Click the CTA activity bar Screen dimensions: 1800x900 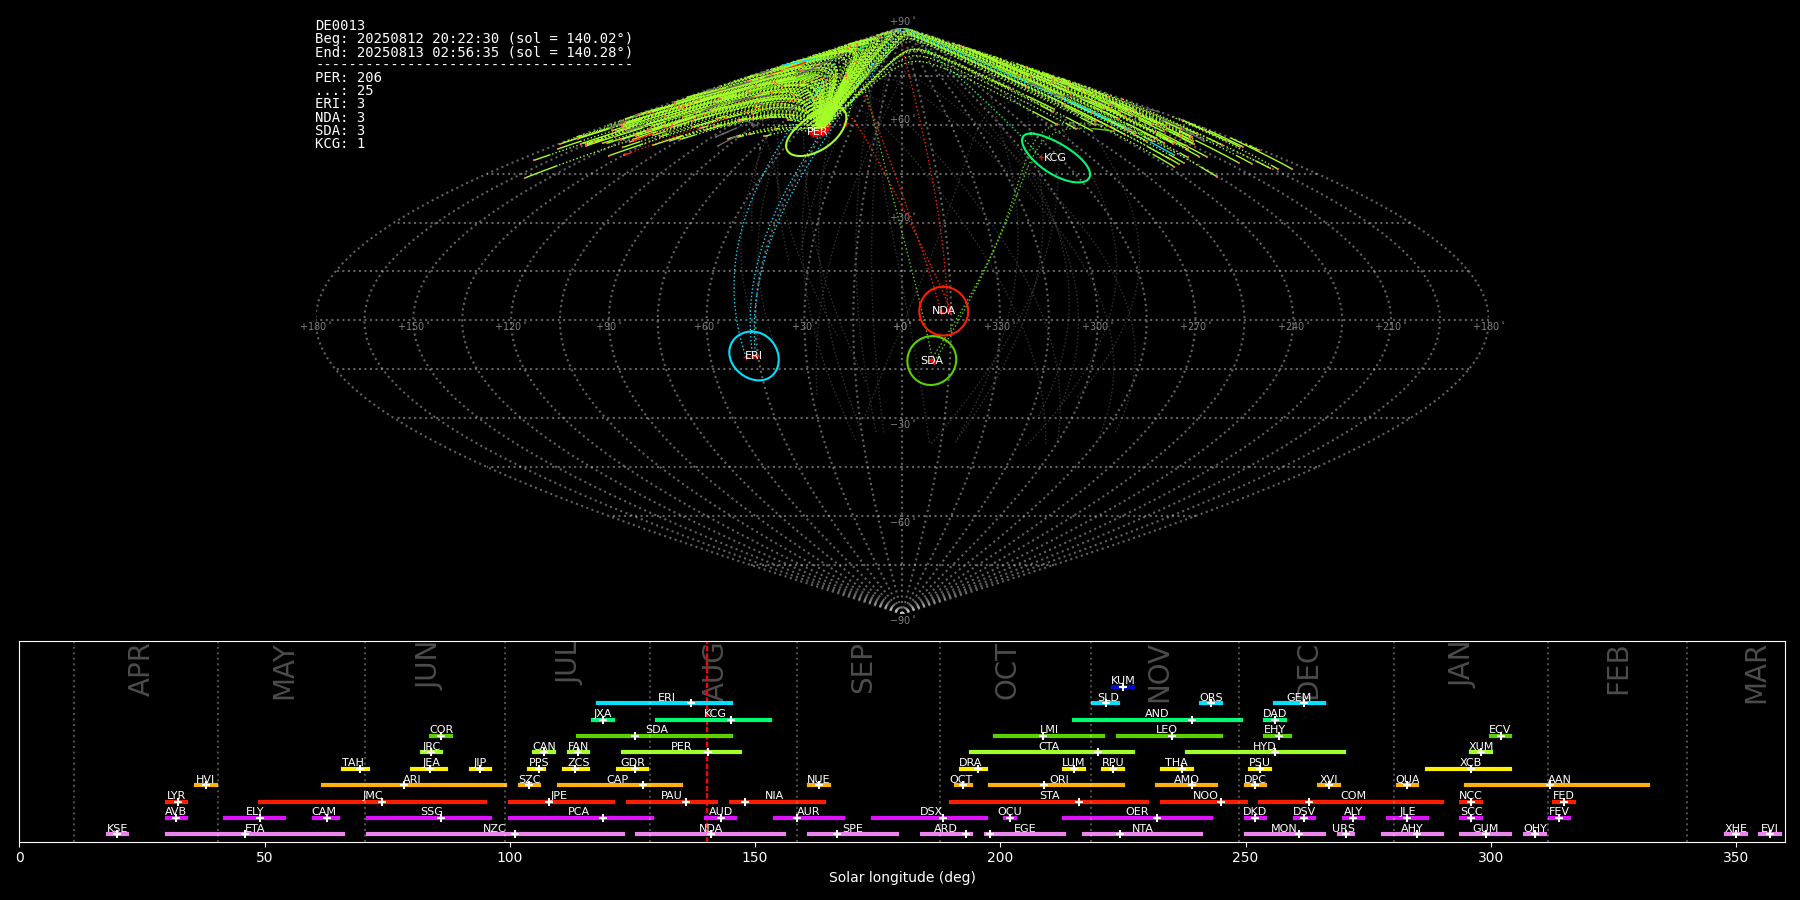click(x=1052, y=752)
